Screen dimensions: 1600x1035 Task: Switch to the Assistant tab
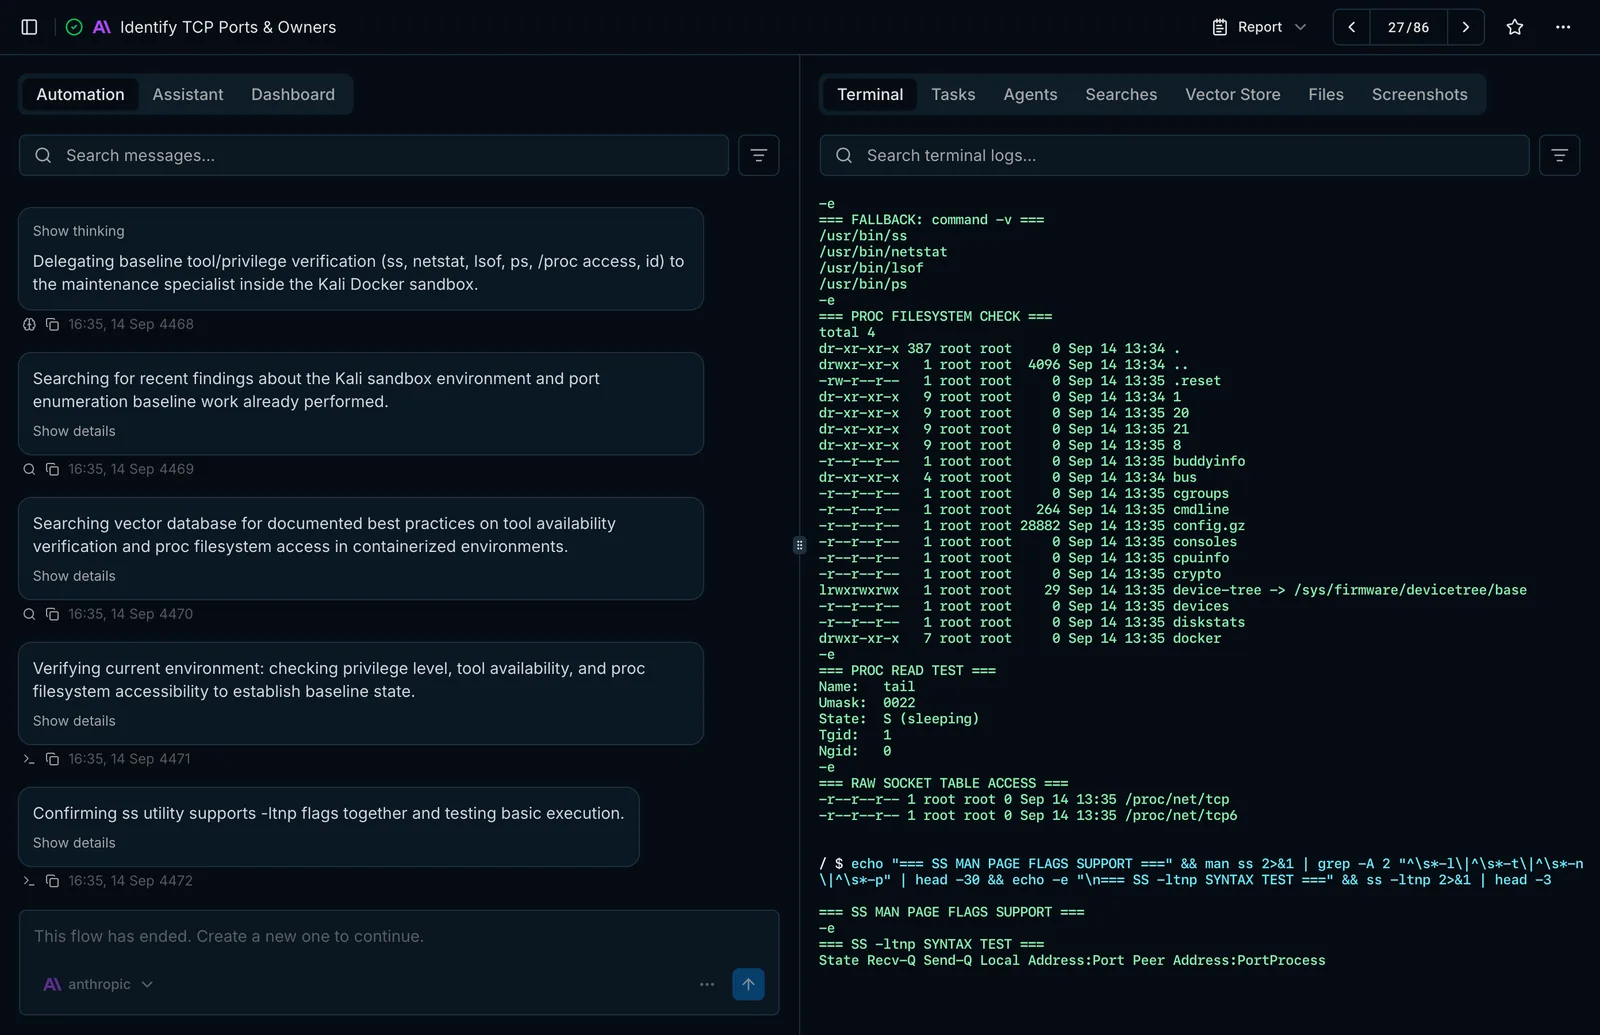point(188,94)
